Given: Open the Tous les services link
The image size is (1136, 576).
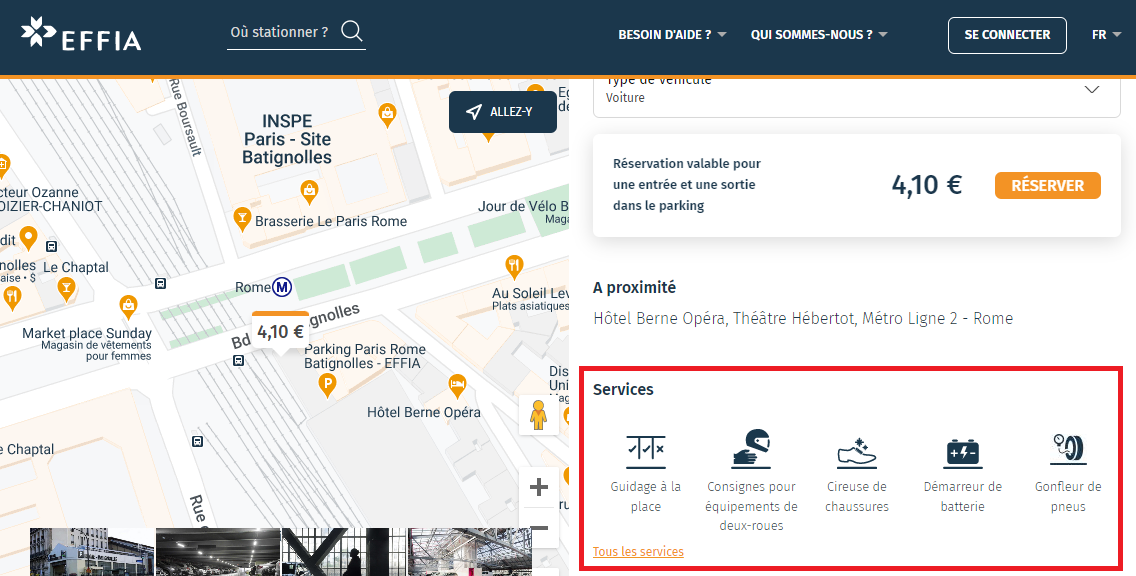Looking at the screenshot, I should click(x=638, y=551).
